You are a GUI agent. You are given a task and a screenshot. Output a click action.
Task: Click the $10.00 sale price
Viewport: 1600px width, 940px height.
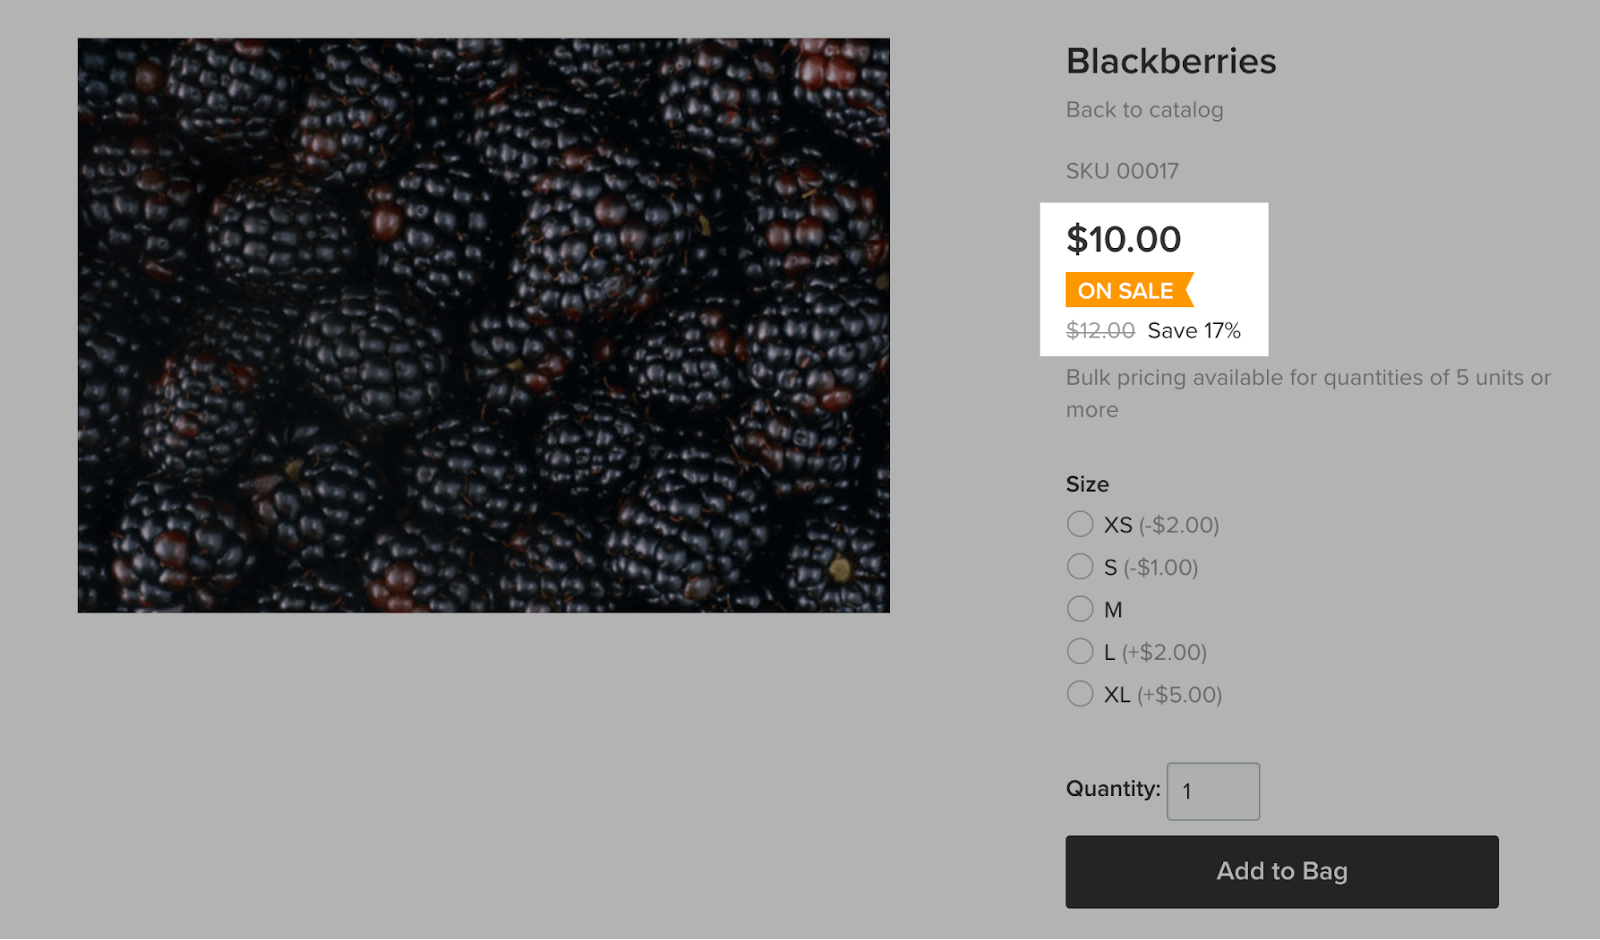pos(1122,239)
